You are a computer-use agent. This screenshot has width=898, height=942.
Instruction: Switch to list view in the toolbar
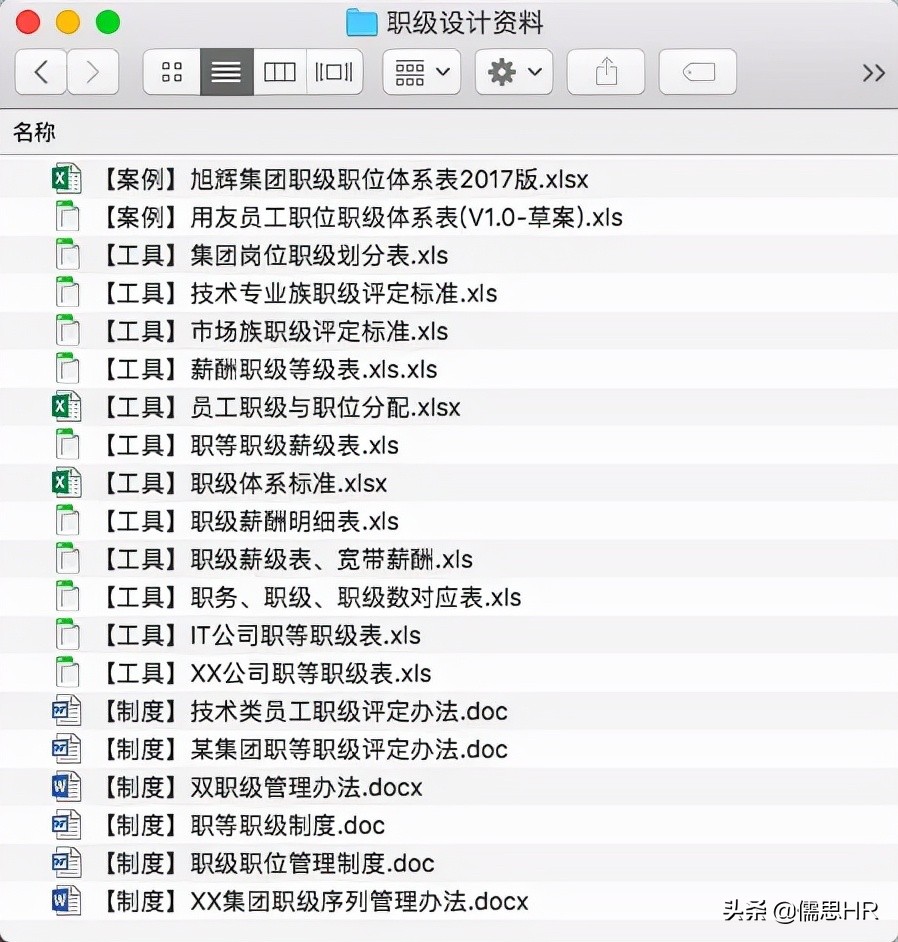click(x=225, y=71)
